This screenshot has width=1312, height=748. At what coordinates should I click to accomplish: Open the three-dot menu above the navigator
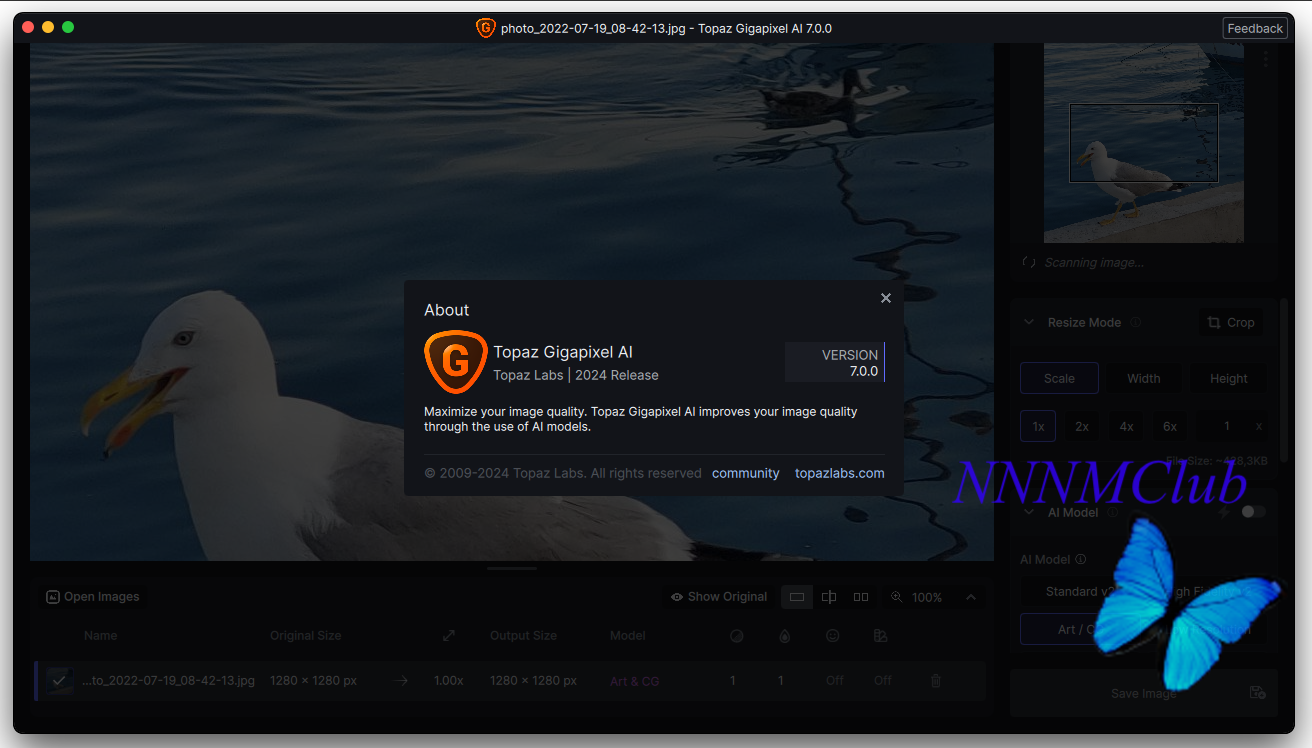[1266, 59]
